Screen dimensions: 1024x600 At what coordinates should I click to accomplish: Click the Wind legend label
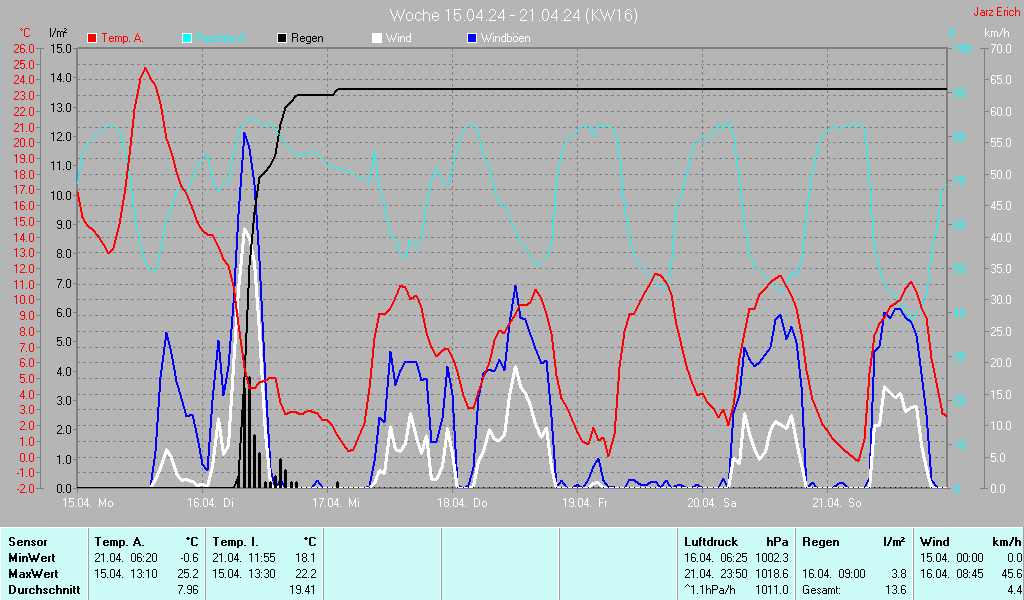[398, 39]
